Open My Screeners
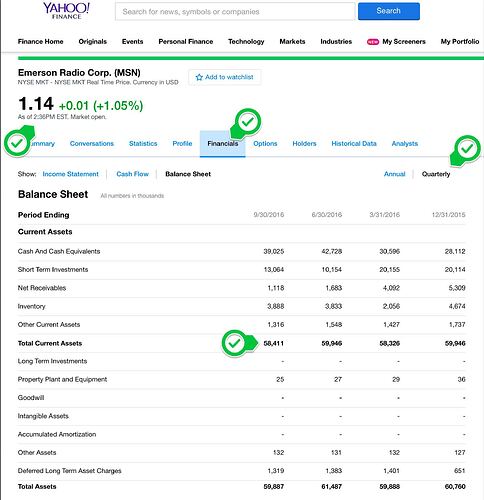The height and width of the screenshot is (500, 484). pos(404,42)
